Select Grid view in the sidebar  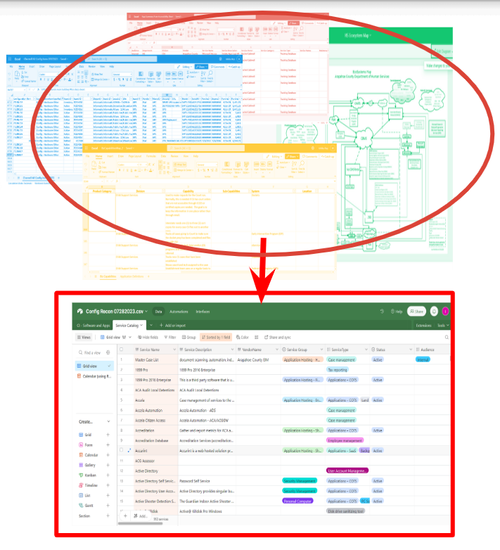pos(94,366)
